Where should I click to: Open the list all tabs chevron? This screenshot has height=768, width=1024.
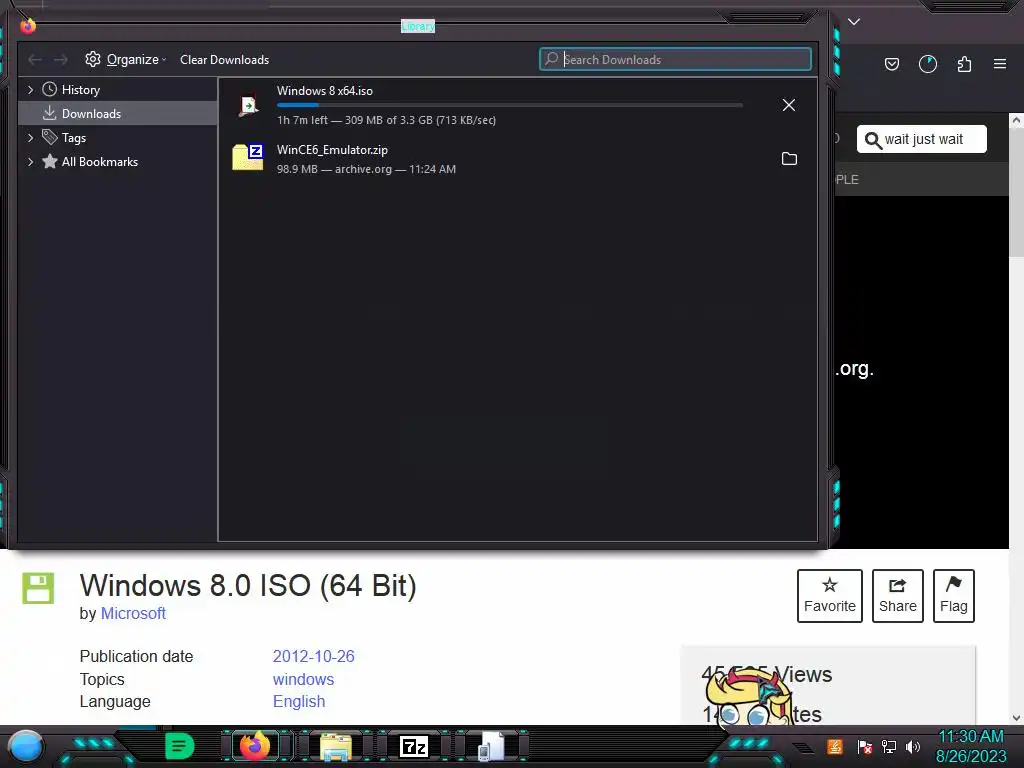pyautogui.click(x=854, y=22)
